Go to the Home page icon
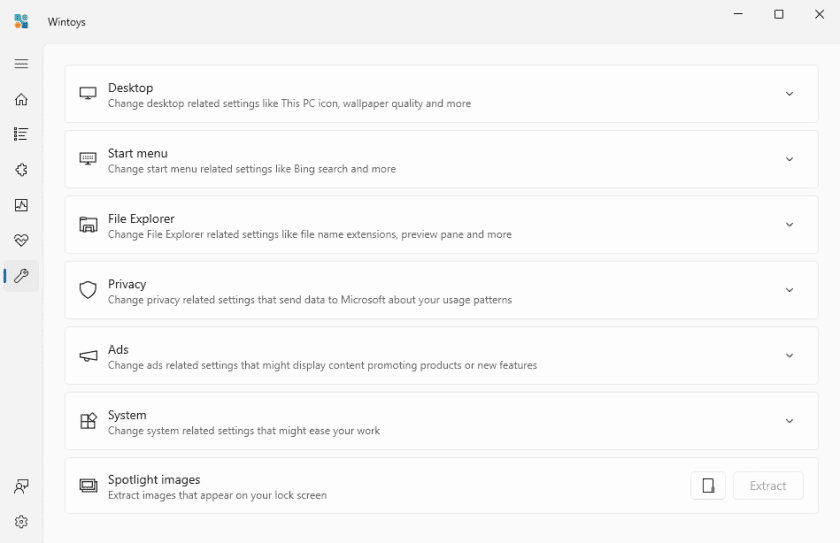This screenshot has height=543, width=840. pos(21,99)
